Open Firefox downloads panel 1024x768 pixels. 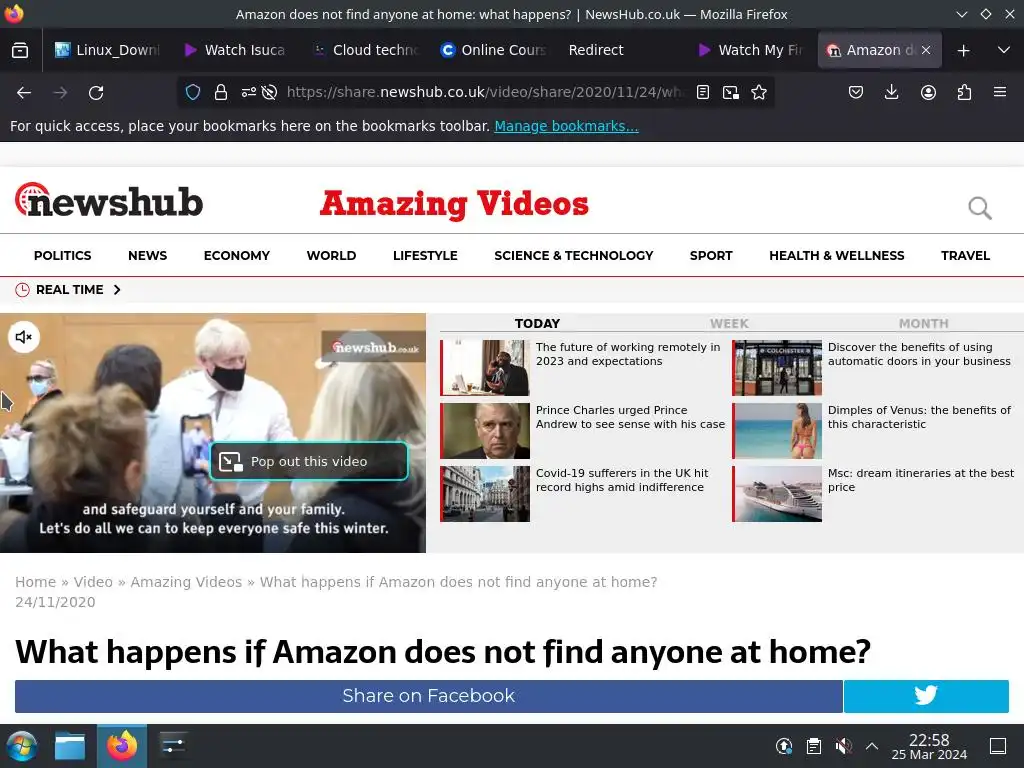[x=891, y=93]
